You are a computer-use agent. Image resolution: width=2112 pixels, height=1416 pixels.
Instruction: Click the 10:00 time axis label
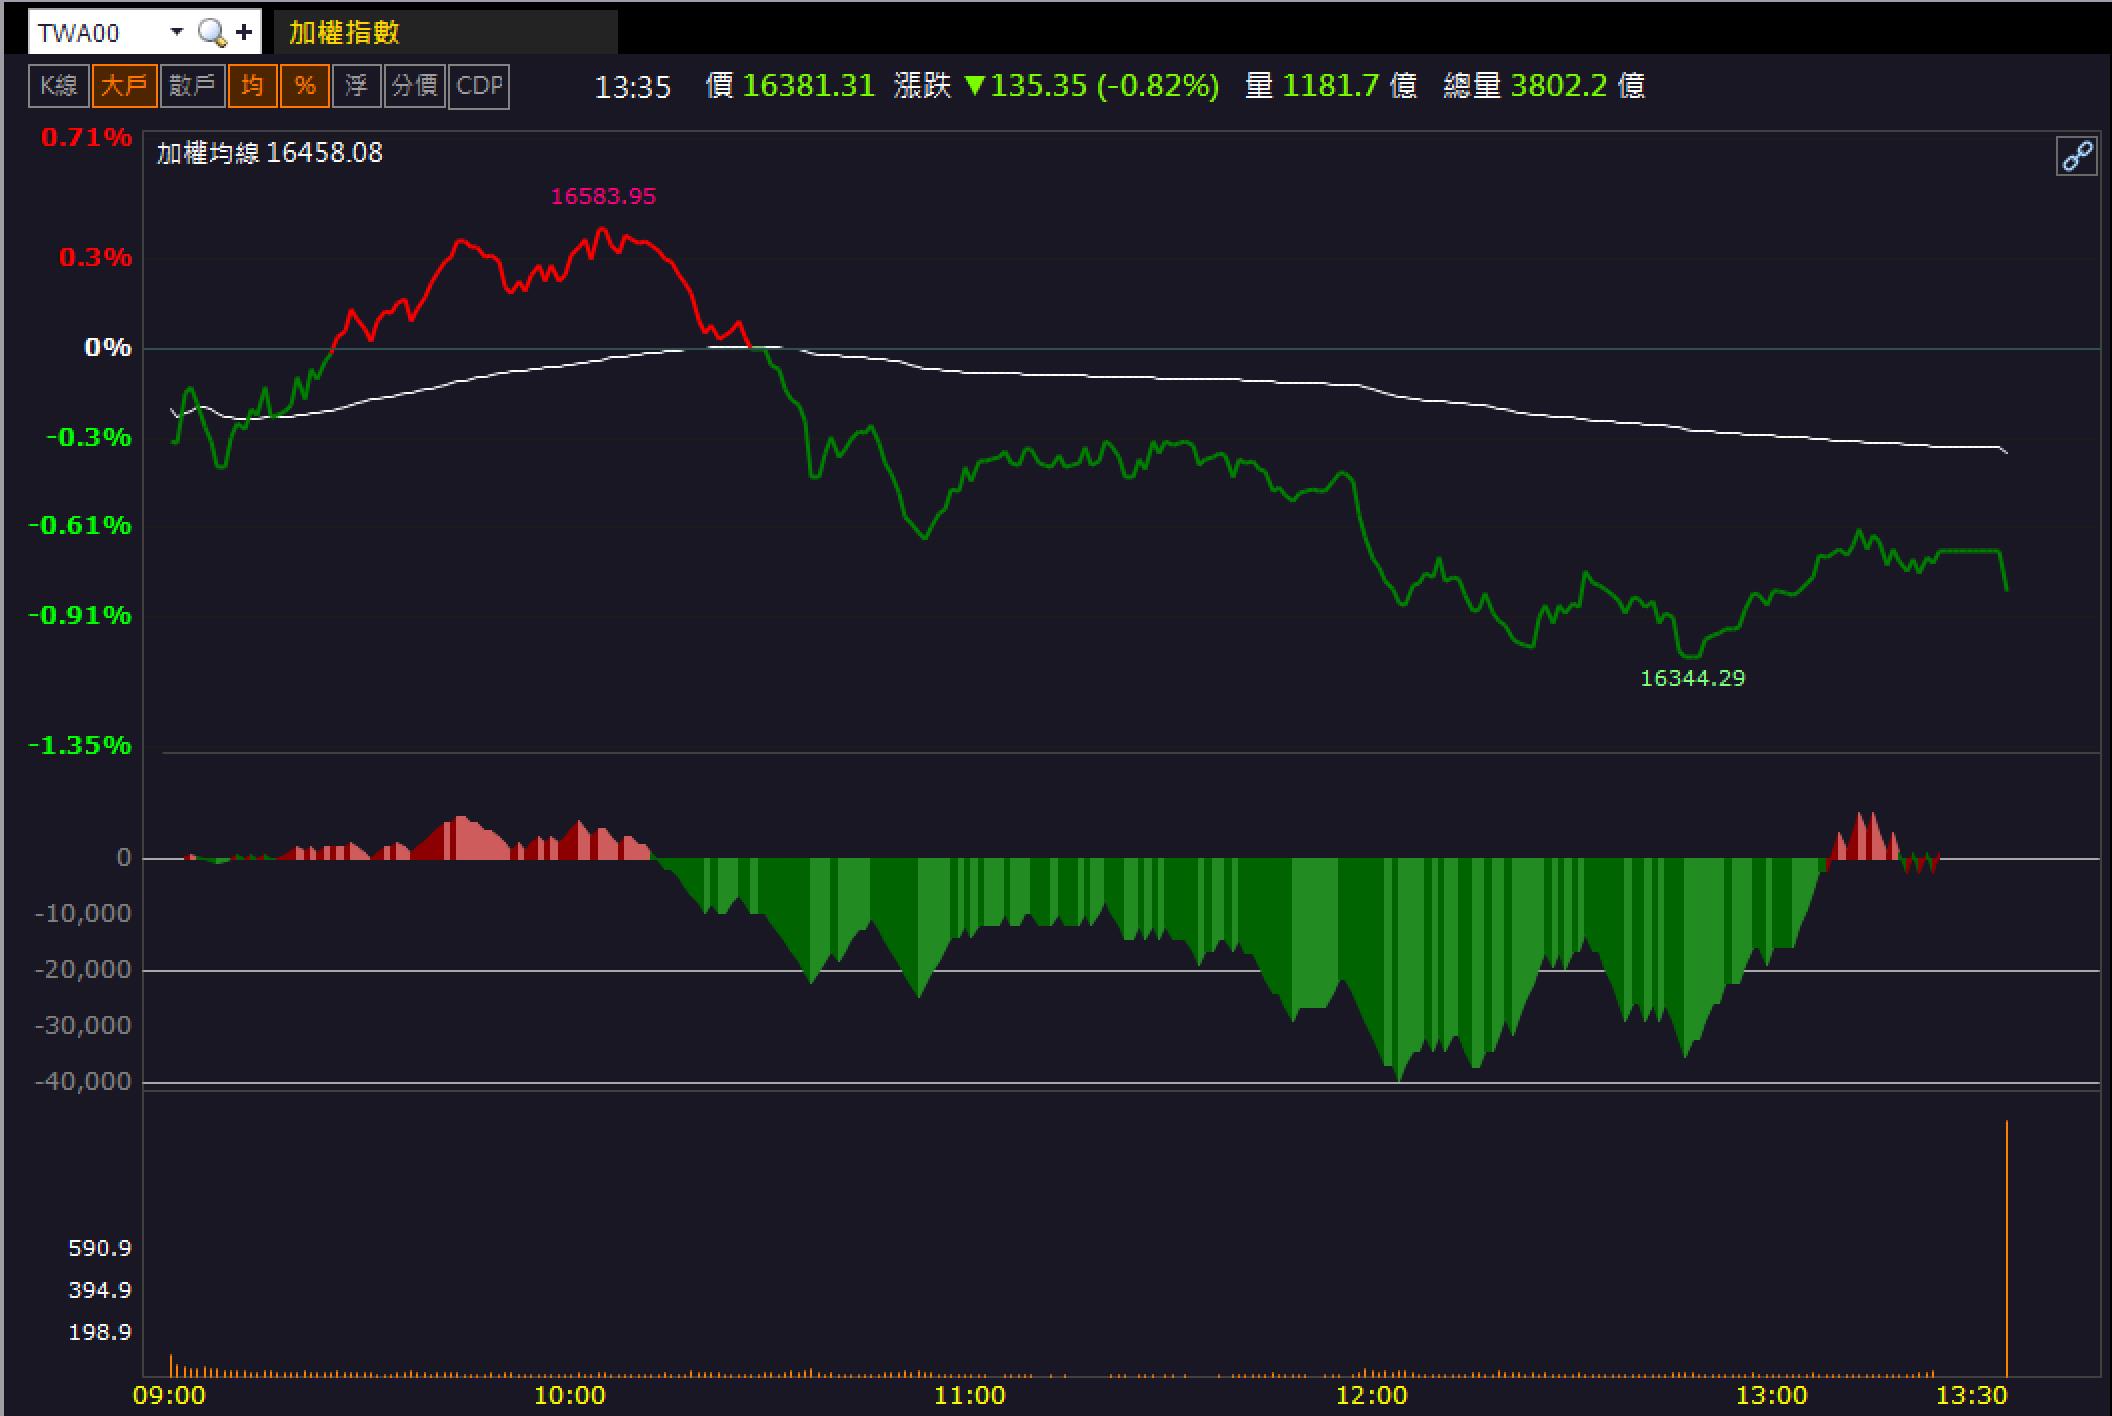569,1396
